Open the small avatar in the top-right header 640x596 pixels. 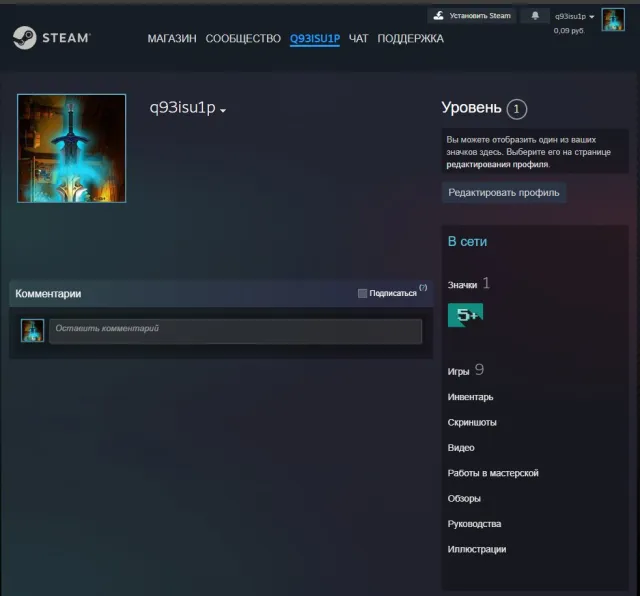(613, 19)
